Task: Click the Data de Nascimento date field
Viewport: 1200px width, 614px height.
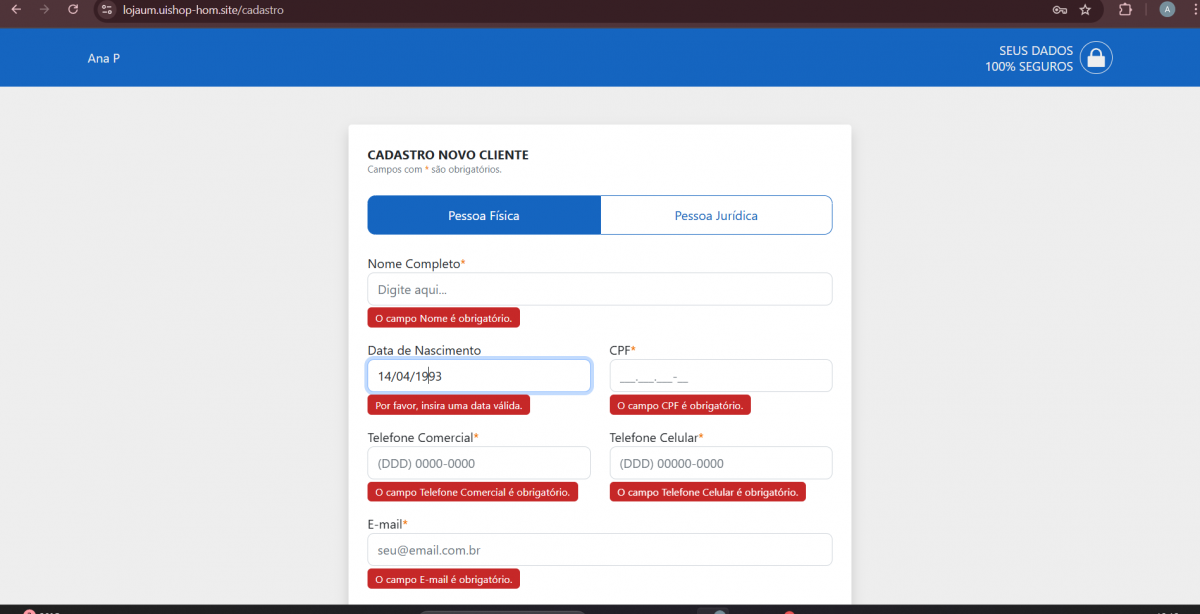Action: [x=479, y=376]
